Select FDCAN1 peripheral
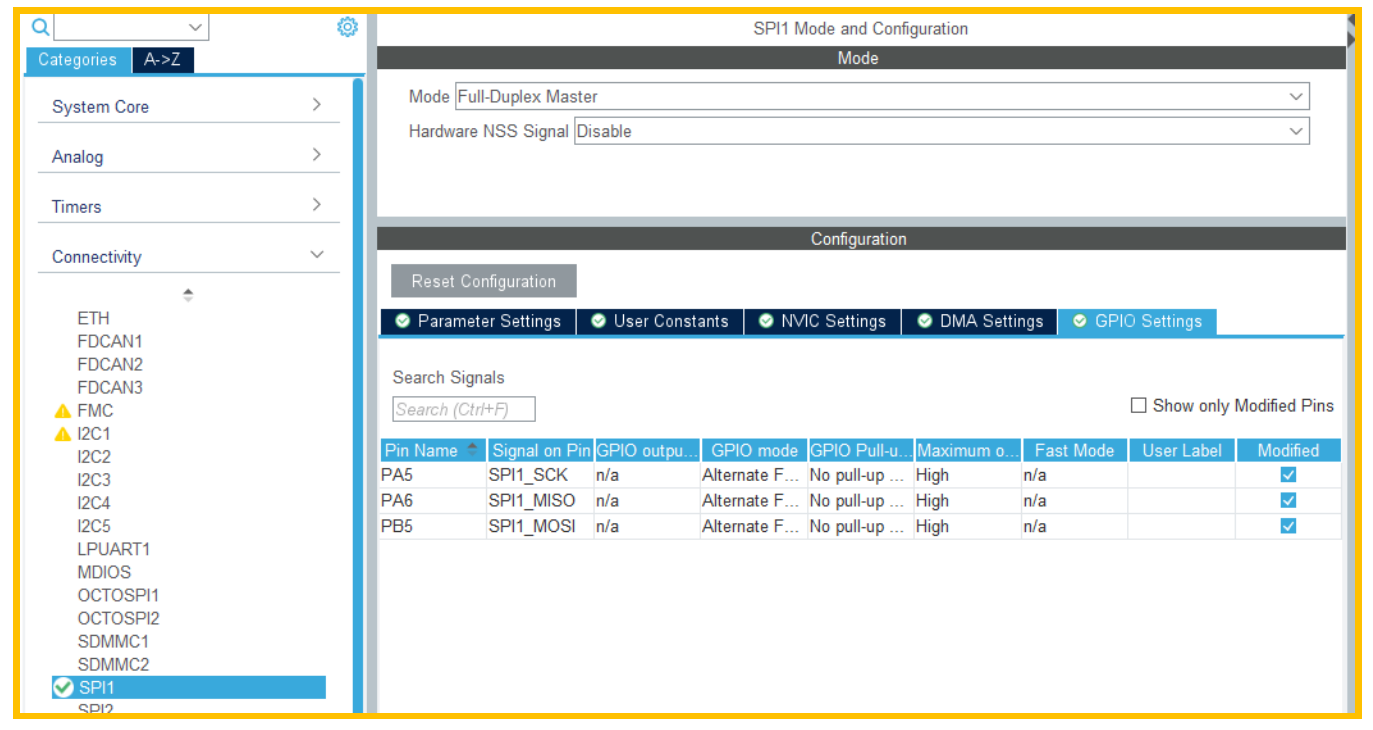Screen dimensions: 1373x730 110,341
